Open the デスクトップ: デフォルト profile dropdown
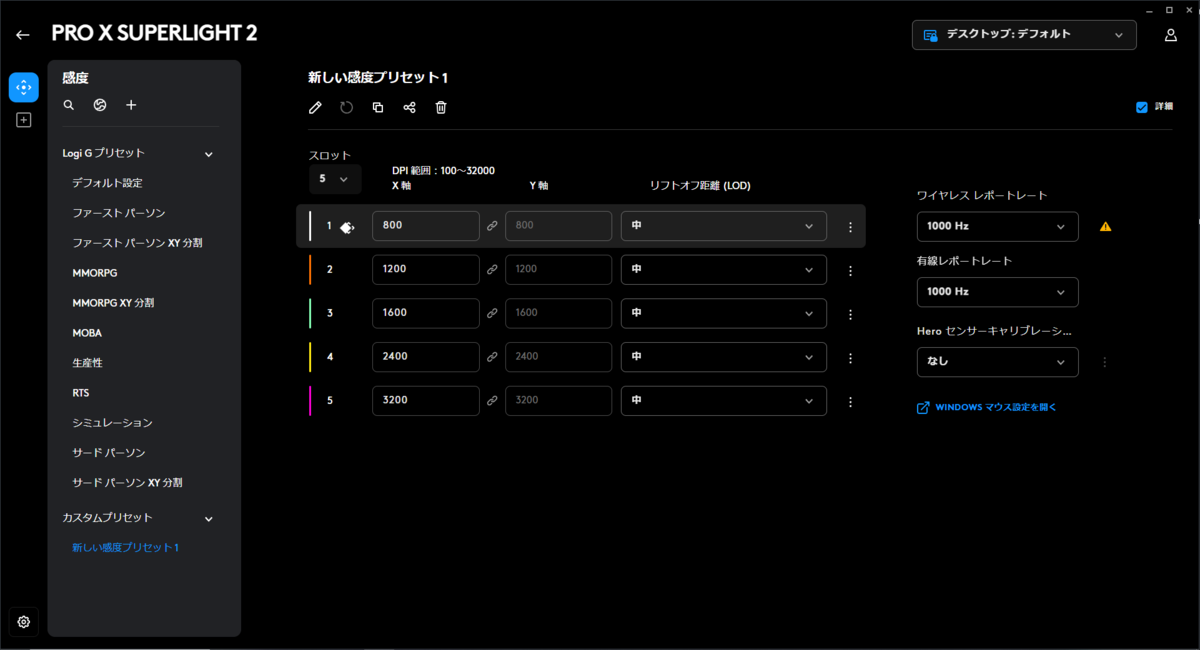This screenshot has width=1200, height=650. point(1024,35)
